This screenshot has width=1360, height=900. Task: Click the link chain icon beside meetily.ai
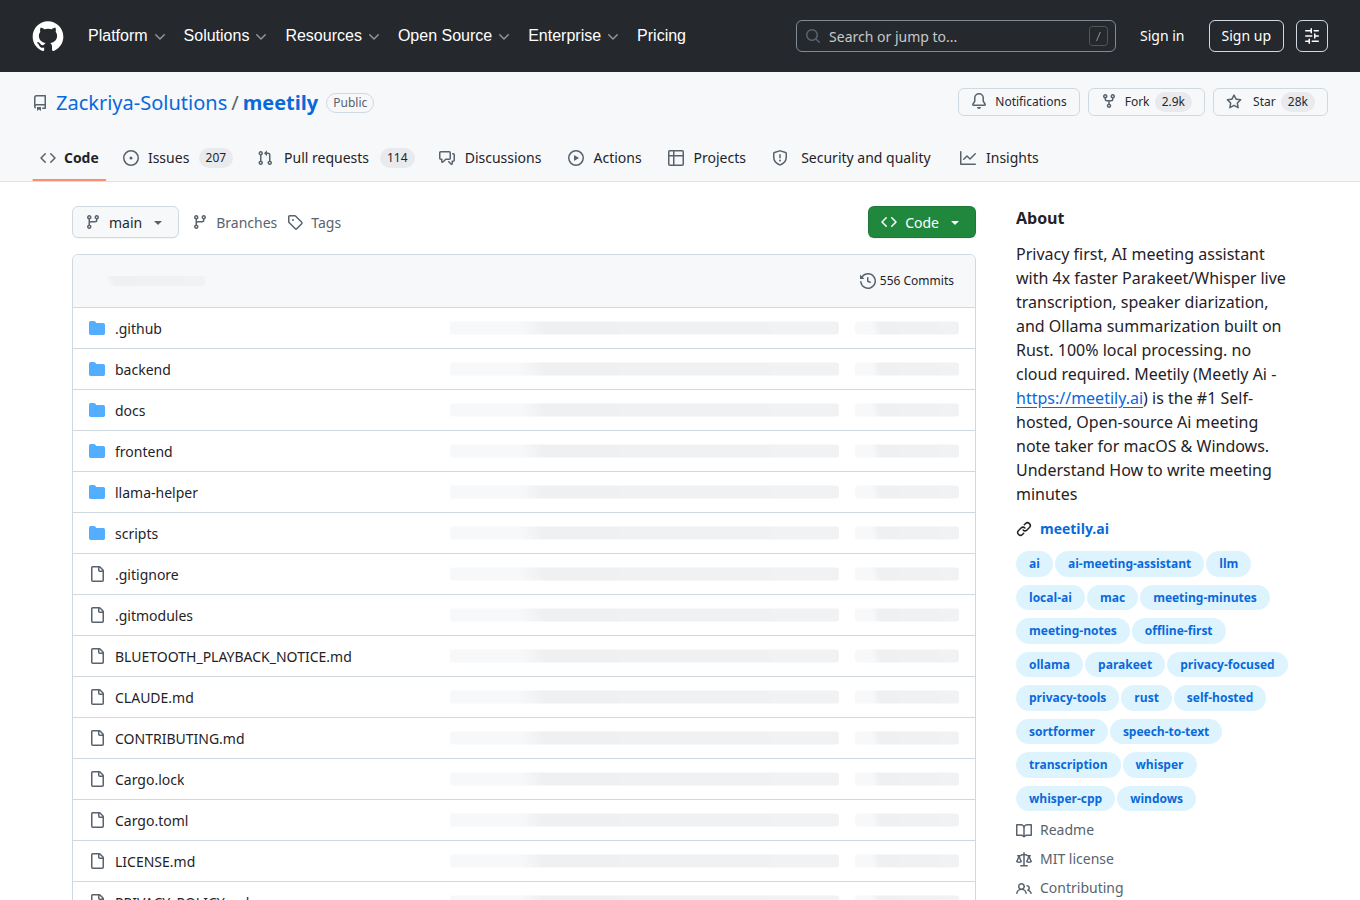coord(1024,529)
